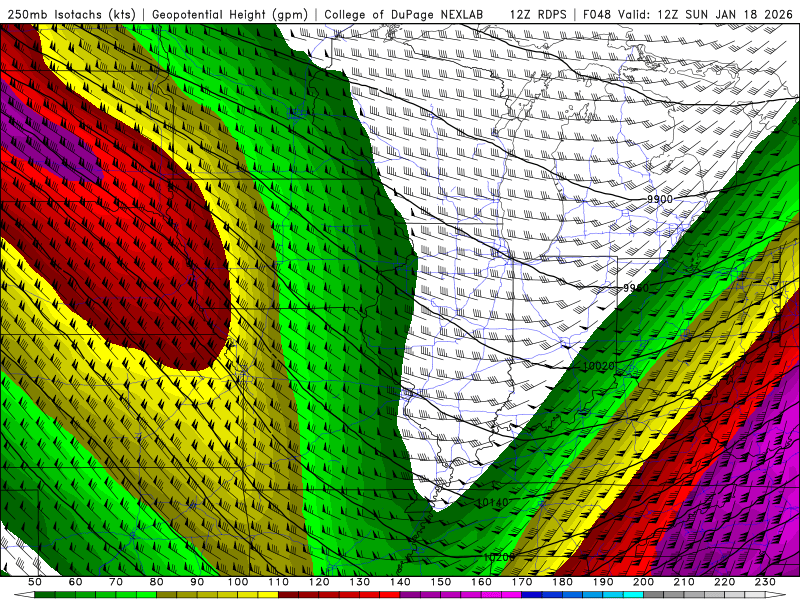This screenshot has height=600, width=800.
Task: Click the darkest gray legend swatch starting at 200
Action: (x=654, y=594)
